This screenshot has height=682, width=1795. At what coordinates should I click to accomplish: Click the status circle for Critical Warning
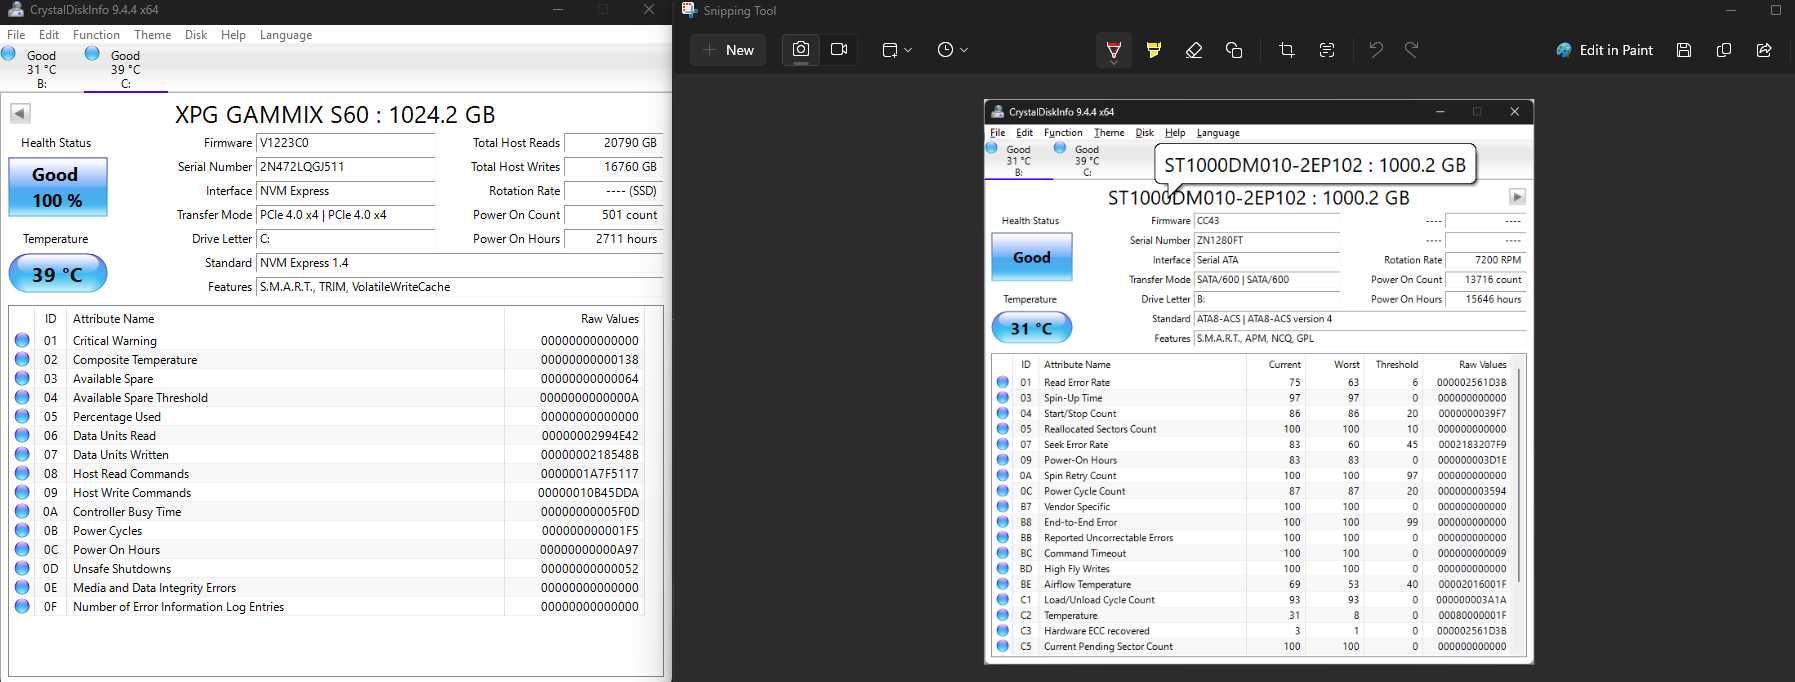pos(22,340)
